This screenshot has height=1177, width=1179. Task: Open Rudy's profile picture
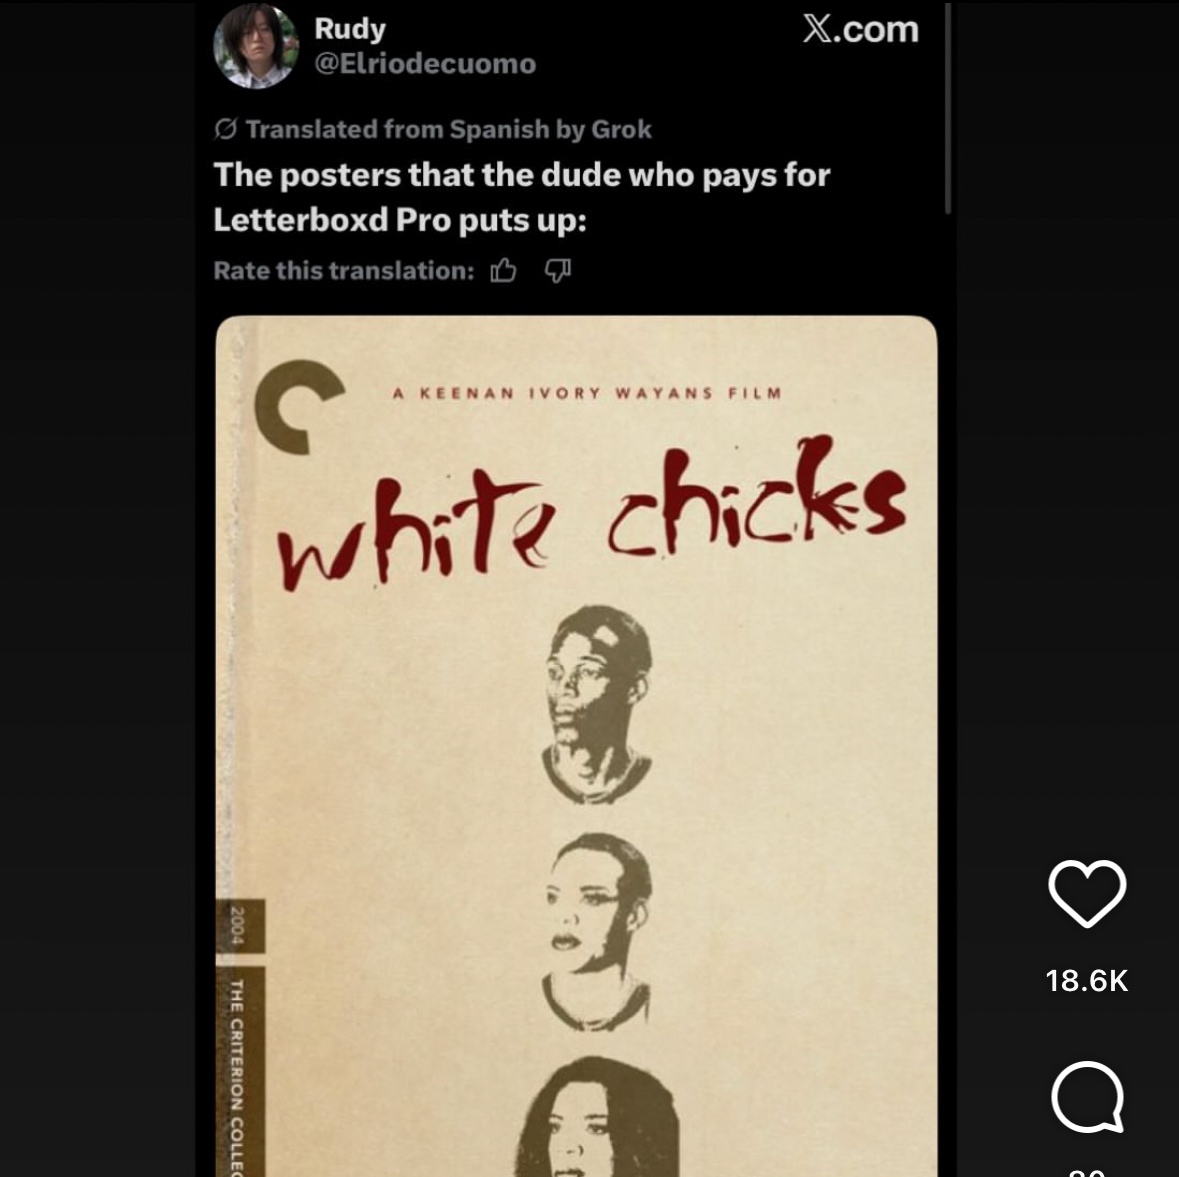point(256,46)
